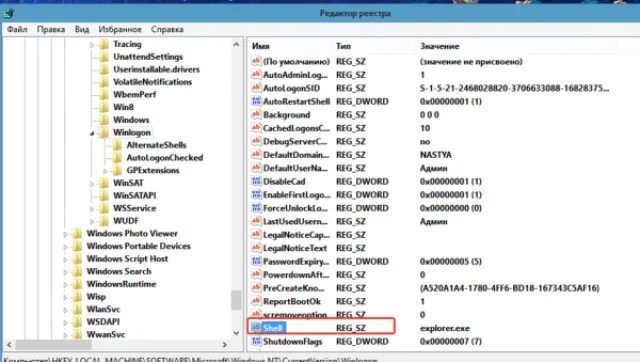Expand the Tracing tree node
The width and height of the screenshot is (640, 362).
pyautogui.click(x=92, y=44)
